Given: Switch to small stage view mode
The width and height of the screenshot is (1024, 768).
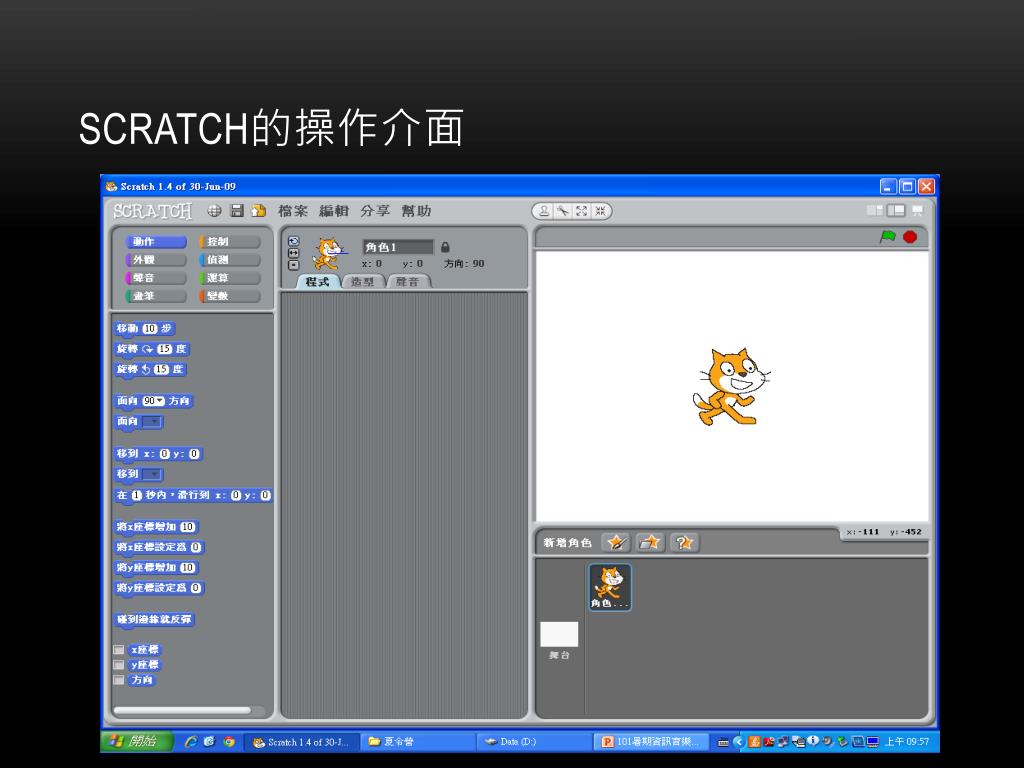Looking at the screenshot, I should 874,210.
